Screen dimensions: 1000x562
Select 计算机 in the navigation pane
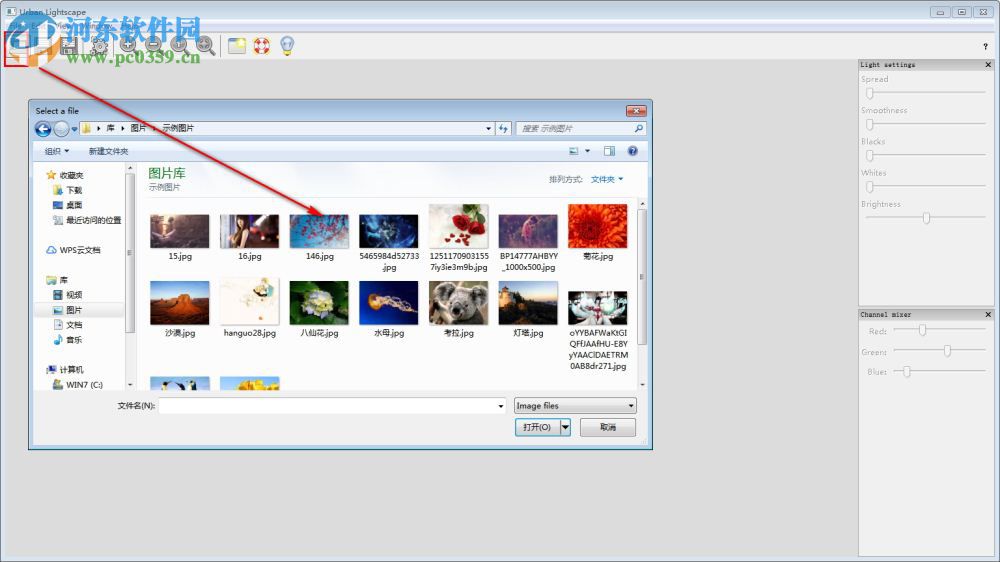[71, 370]
